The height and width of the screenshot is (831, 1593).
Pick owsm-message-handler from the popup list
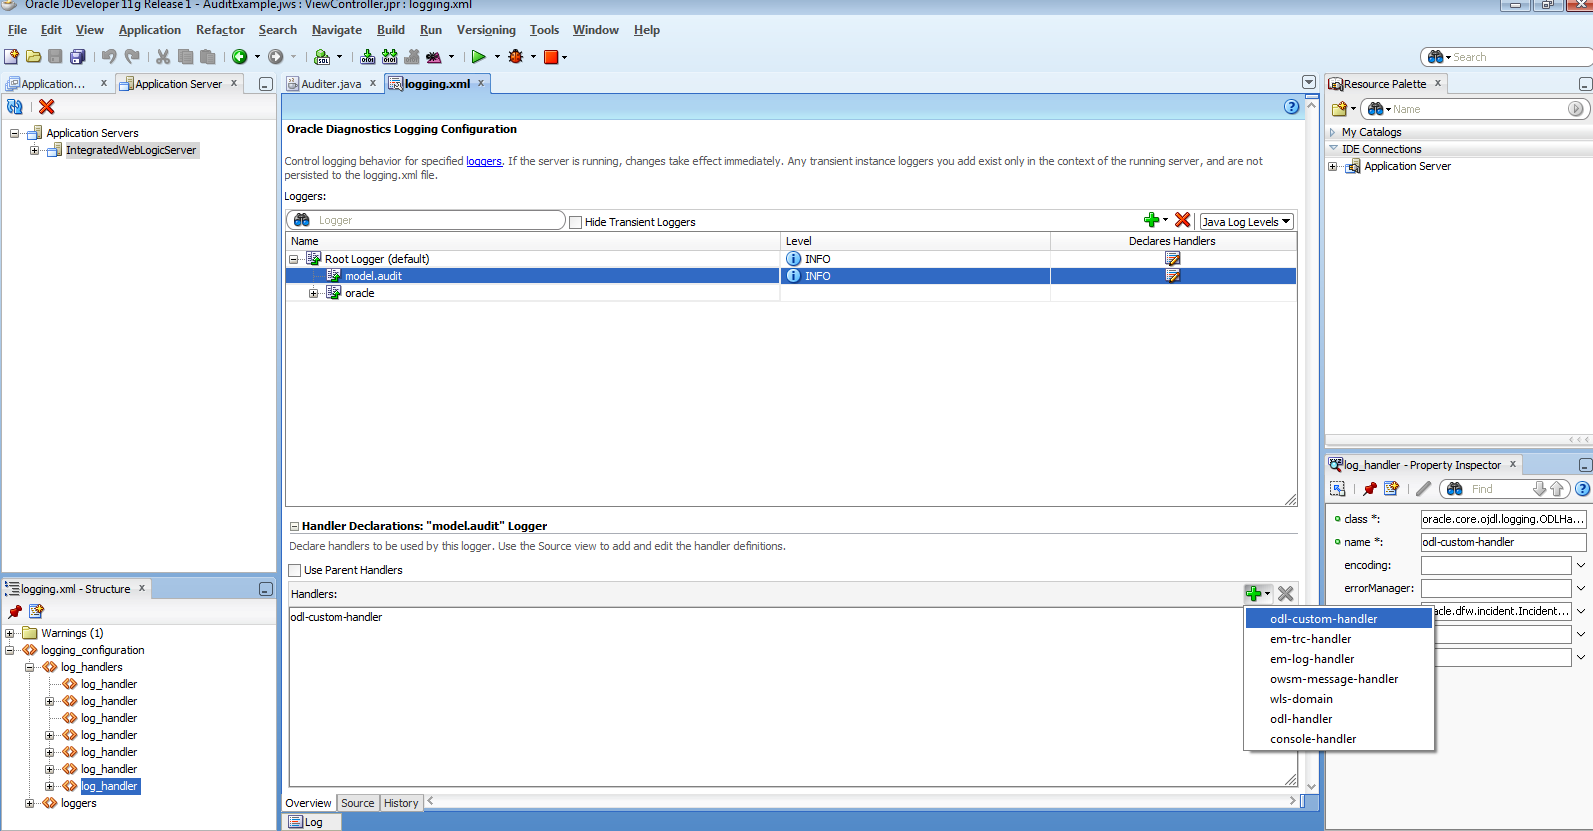(1339, 679)
